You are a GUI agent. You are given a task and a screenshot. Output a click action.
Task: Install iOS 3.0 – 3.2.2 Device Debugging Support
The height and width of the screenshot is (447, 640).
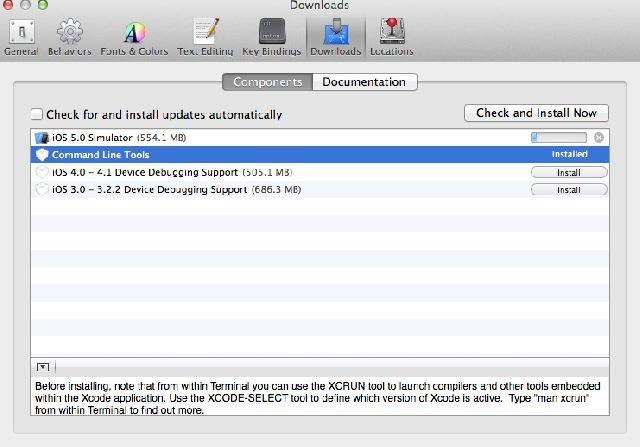point(568,189)
